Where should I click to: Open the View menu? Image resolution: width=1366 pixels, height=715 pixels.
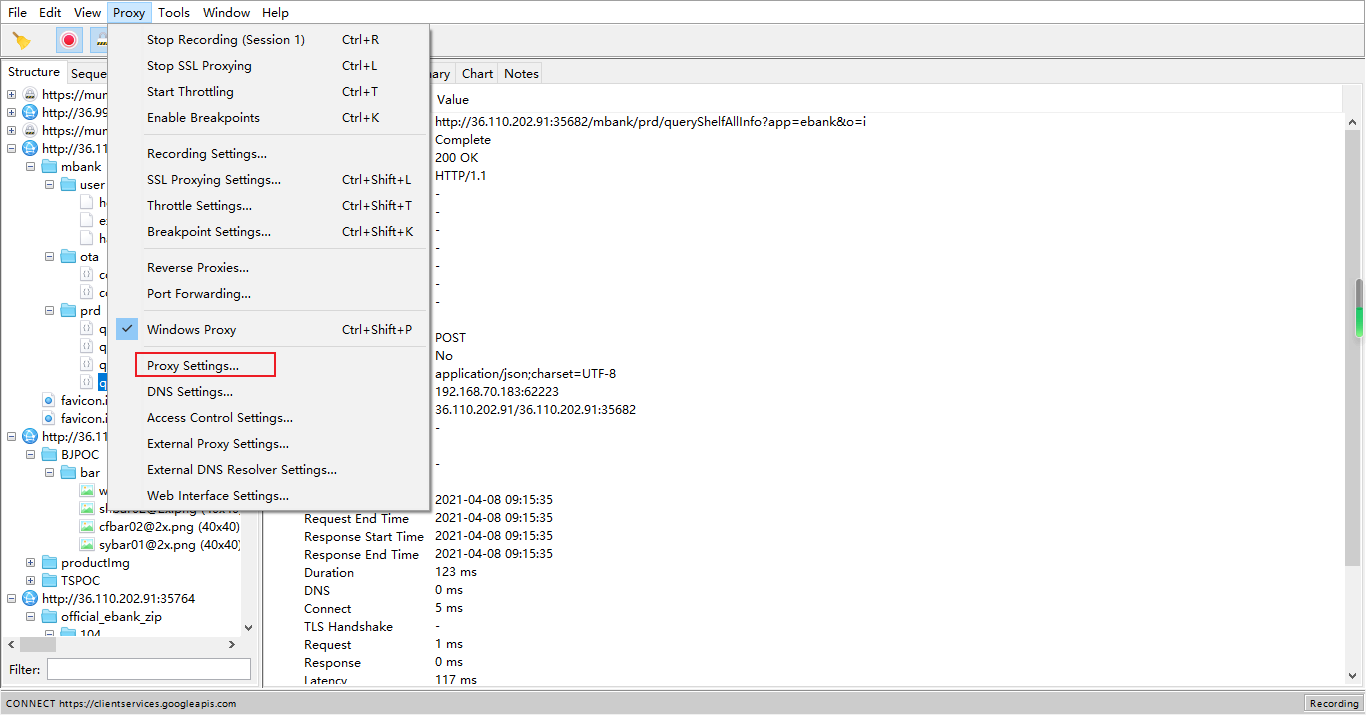88,13
